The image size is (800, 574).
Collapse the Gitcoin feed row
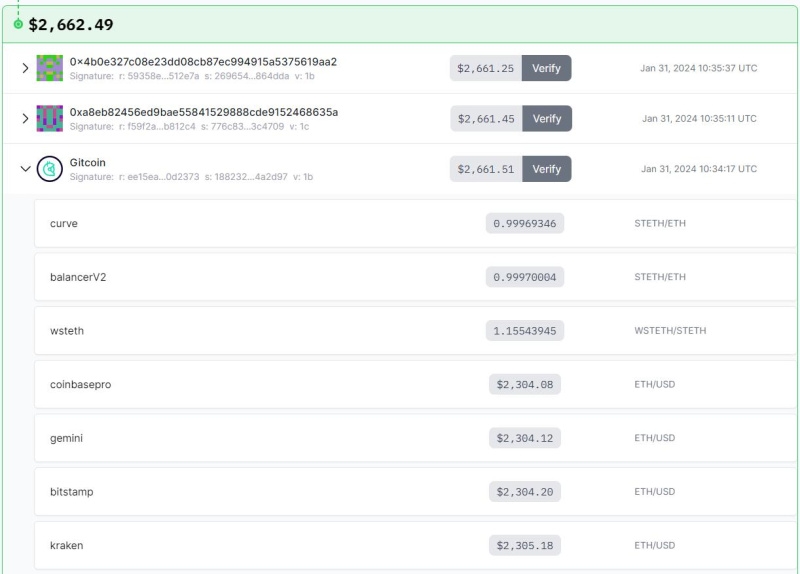pyautogui.click(x=25, y=169)
